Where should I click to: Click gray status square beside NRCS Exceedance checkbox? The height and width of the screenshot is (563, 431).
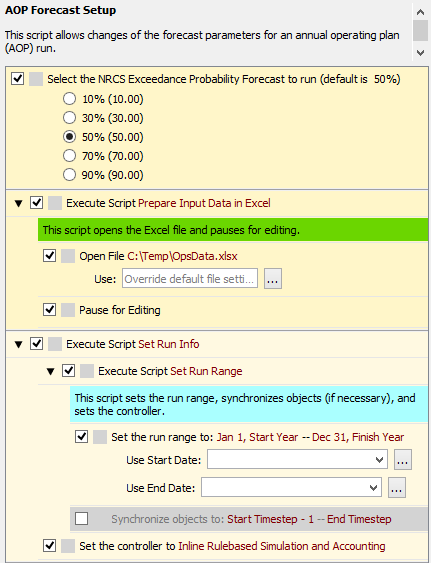click(x=36, y=79)
